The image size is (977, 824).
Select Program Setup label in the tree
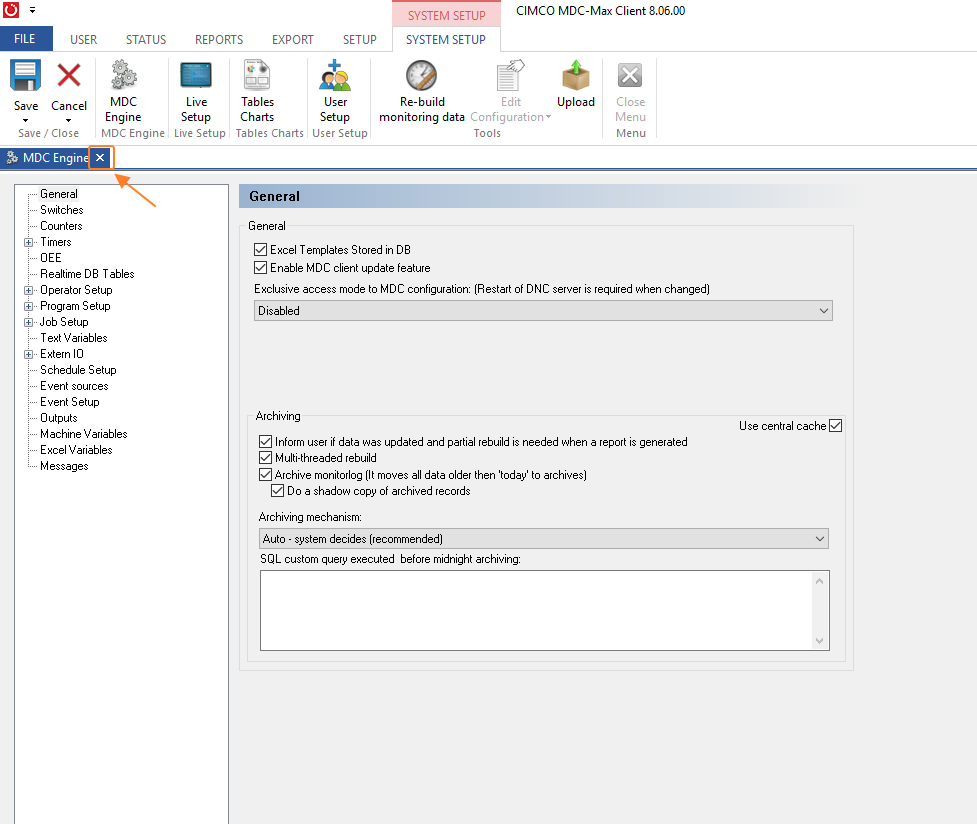(x=75, y=306)
